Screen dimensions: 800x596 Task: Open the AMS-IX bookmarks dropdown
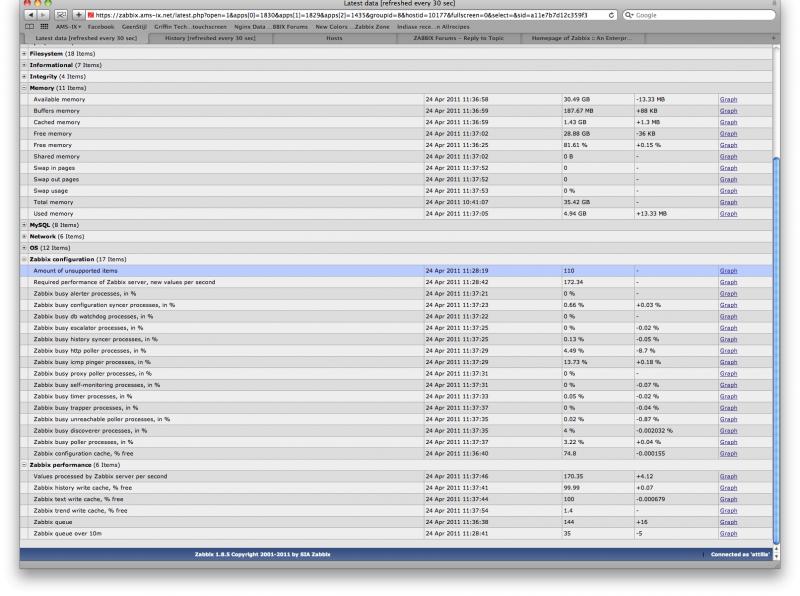68,27
